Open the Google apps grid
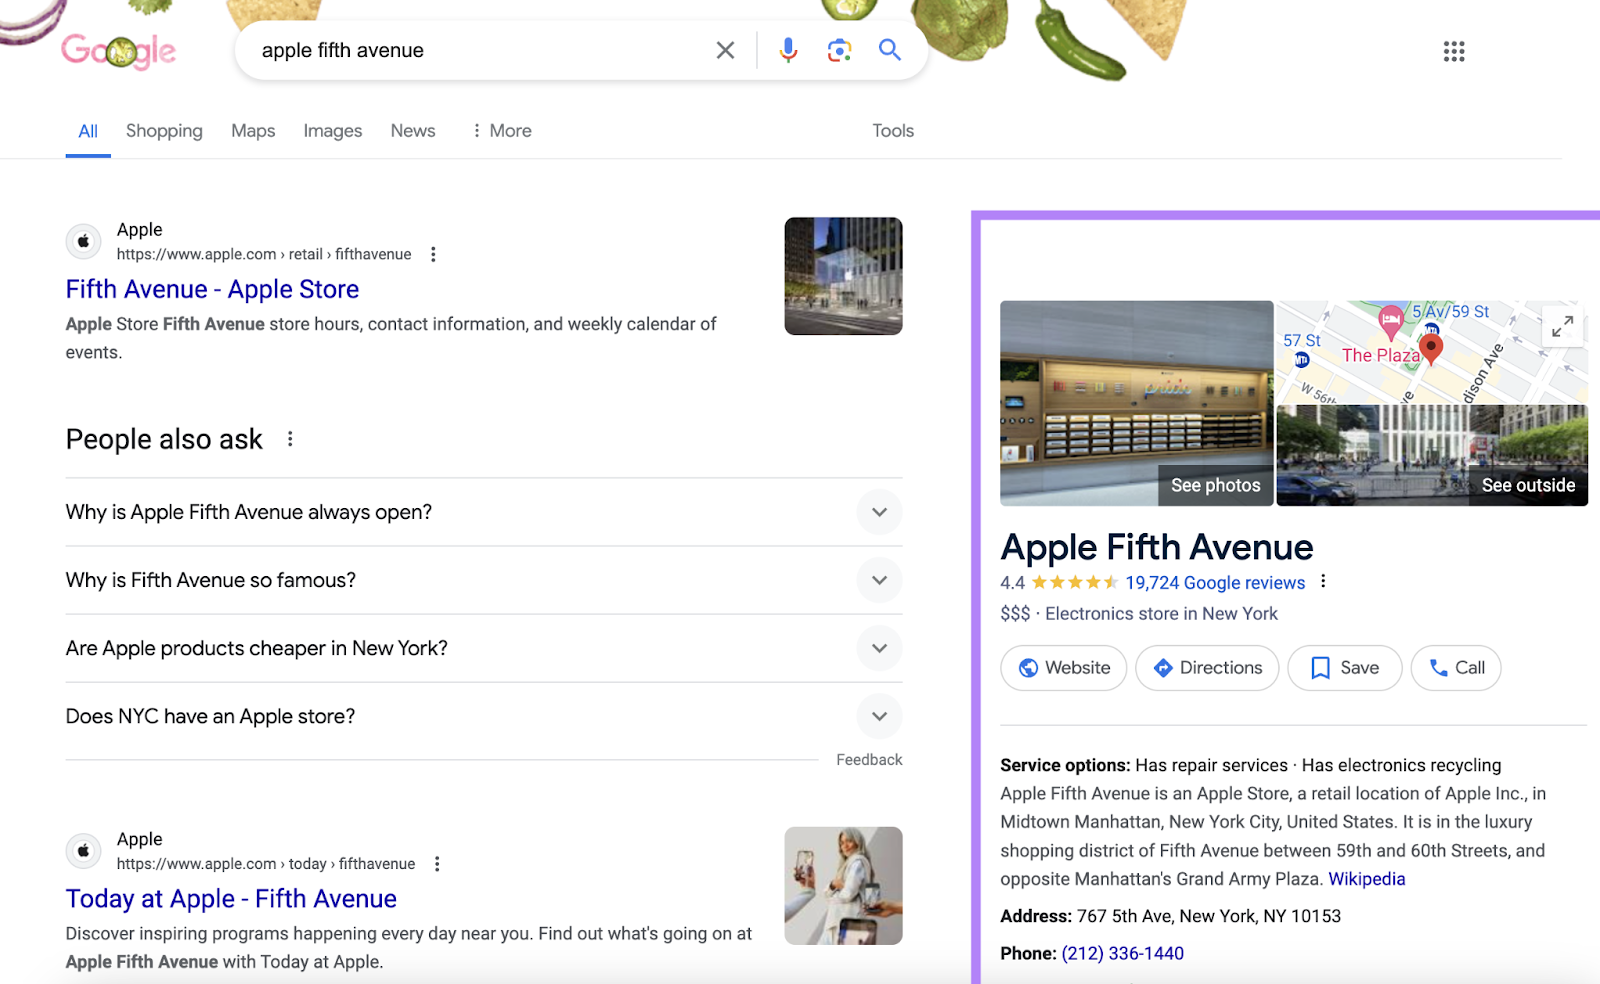This screenshot has height=984, width=1600. [x=1454, y=51]
